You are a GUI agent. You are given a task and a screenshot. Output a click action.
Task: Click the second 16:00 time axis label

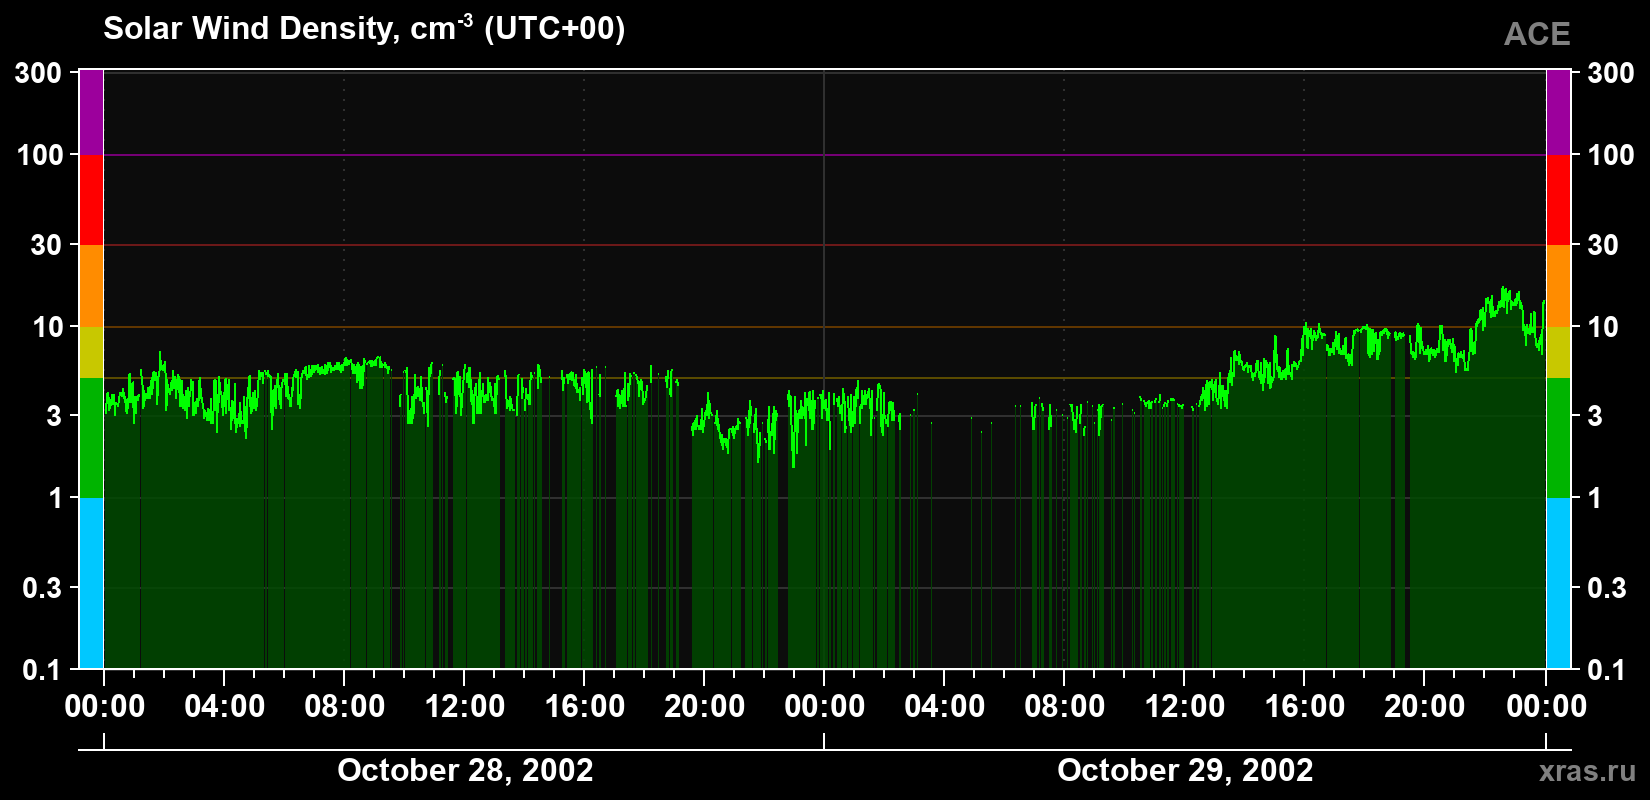click(x=1305, y=706)
